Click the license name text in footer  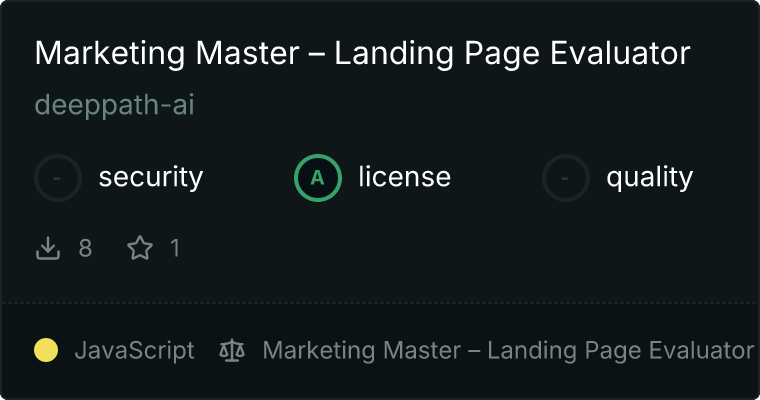coord(508,351)
